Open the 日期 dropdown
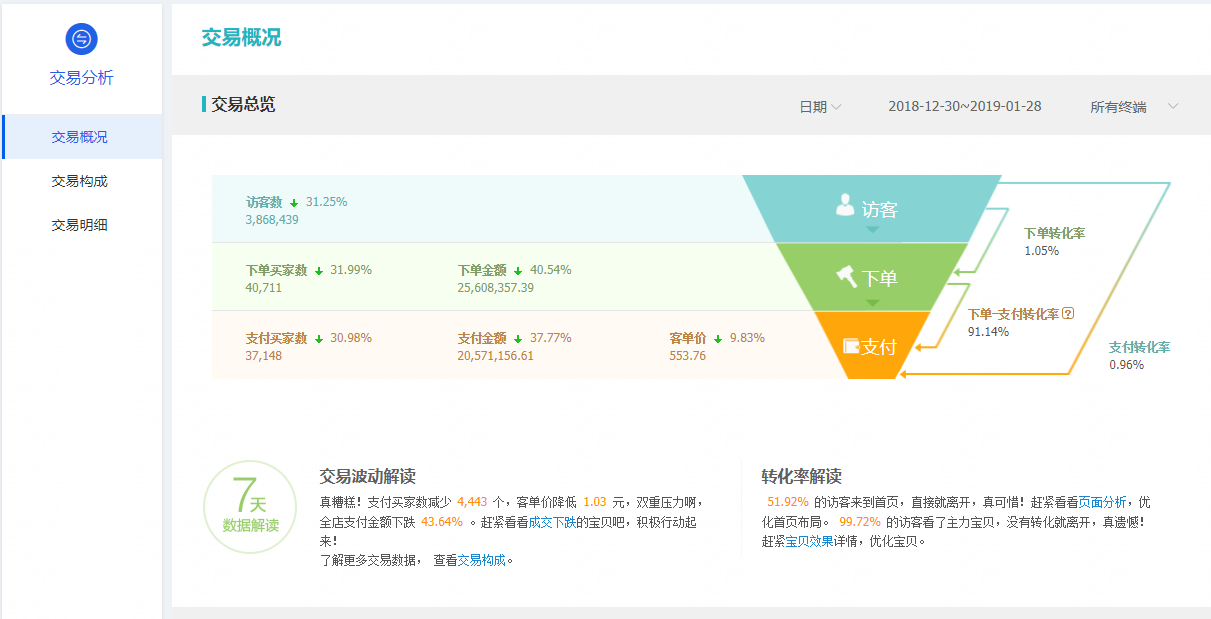Image resolution: width=1211 pixels, height=619 pixels. tap(820, 107)
